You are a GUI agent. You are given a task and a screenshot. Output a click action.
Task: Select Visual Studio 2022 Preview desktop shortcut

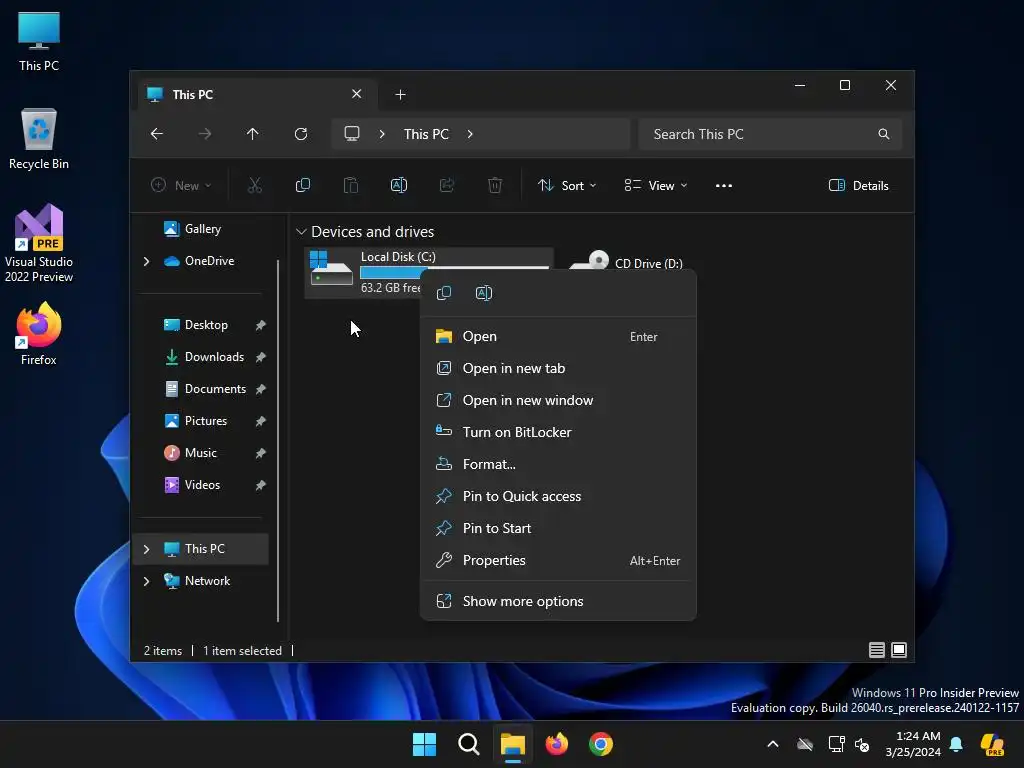[x=39, y=243]
